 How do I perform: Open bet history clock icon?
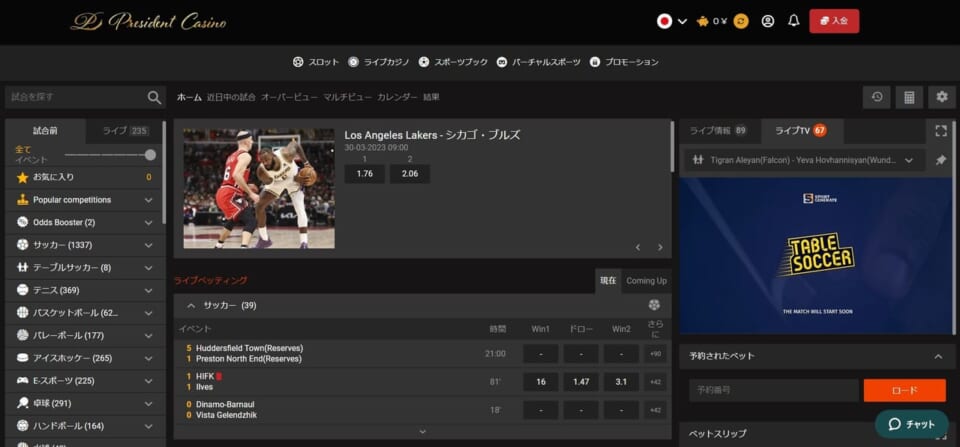tap(877, 97)
